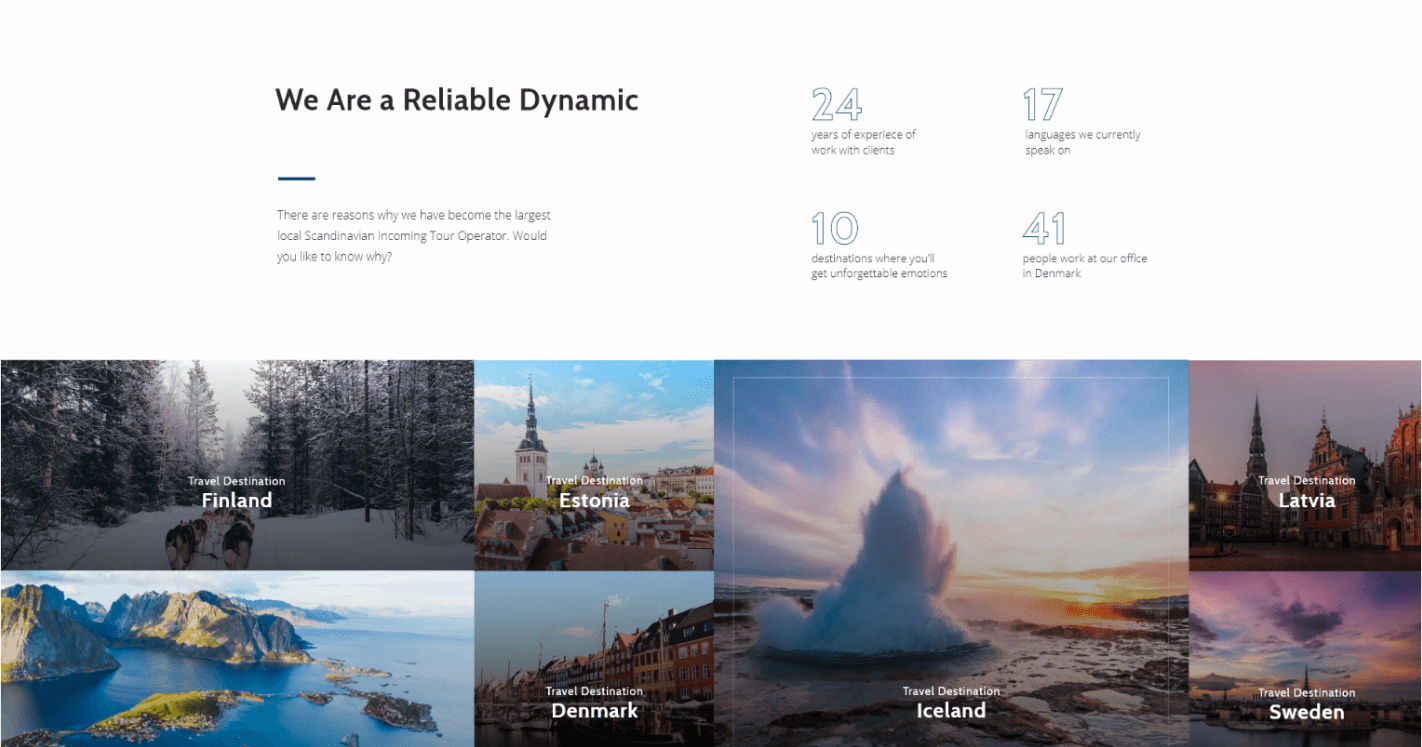Image resolution: width=1422 pixels, height=747 pixels.
Task: Click the 'Finland' destination name text
Action: pyautogui.click(x=236, y=500)
